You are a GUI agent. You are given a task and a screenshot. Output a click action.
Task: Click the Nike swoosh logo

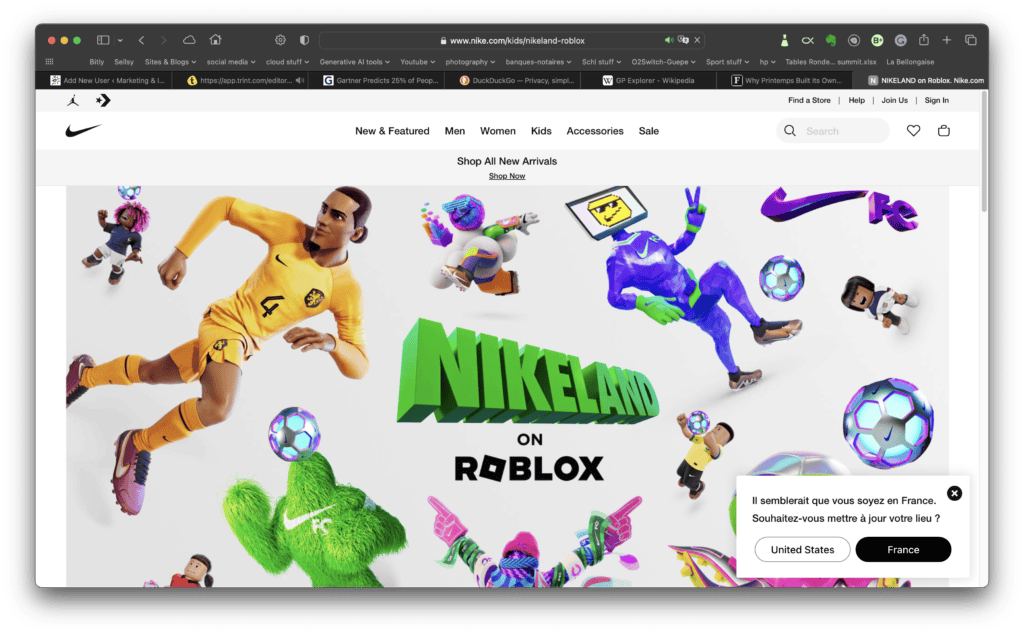coord(84,131)
